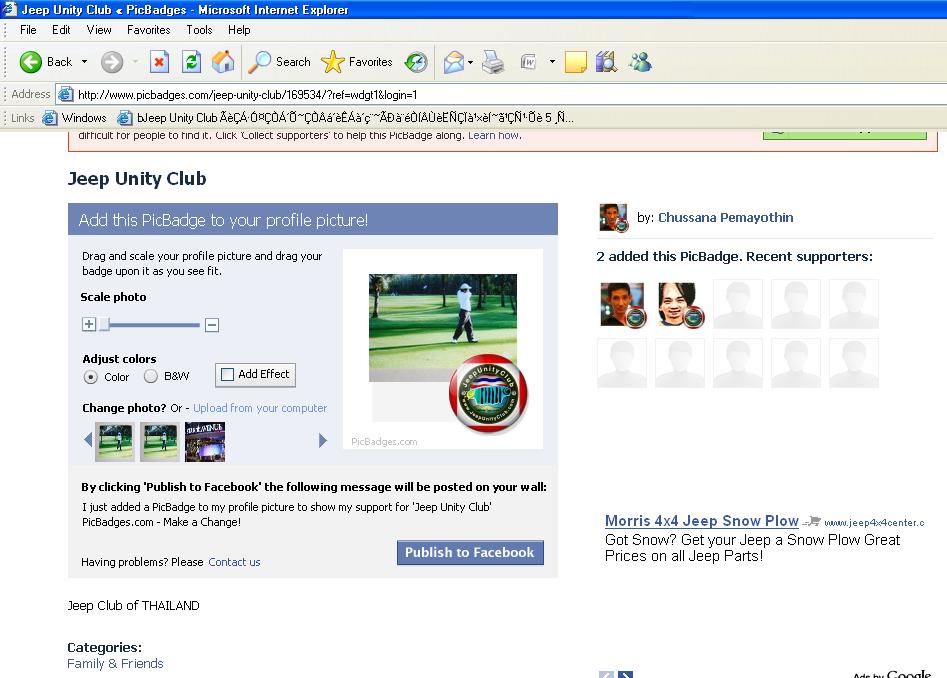This screenshot has width=947, height=678.
Task: Click the Research book icon
Action: click(x=606, y=62)
